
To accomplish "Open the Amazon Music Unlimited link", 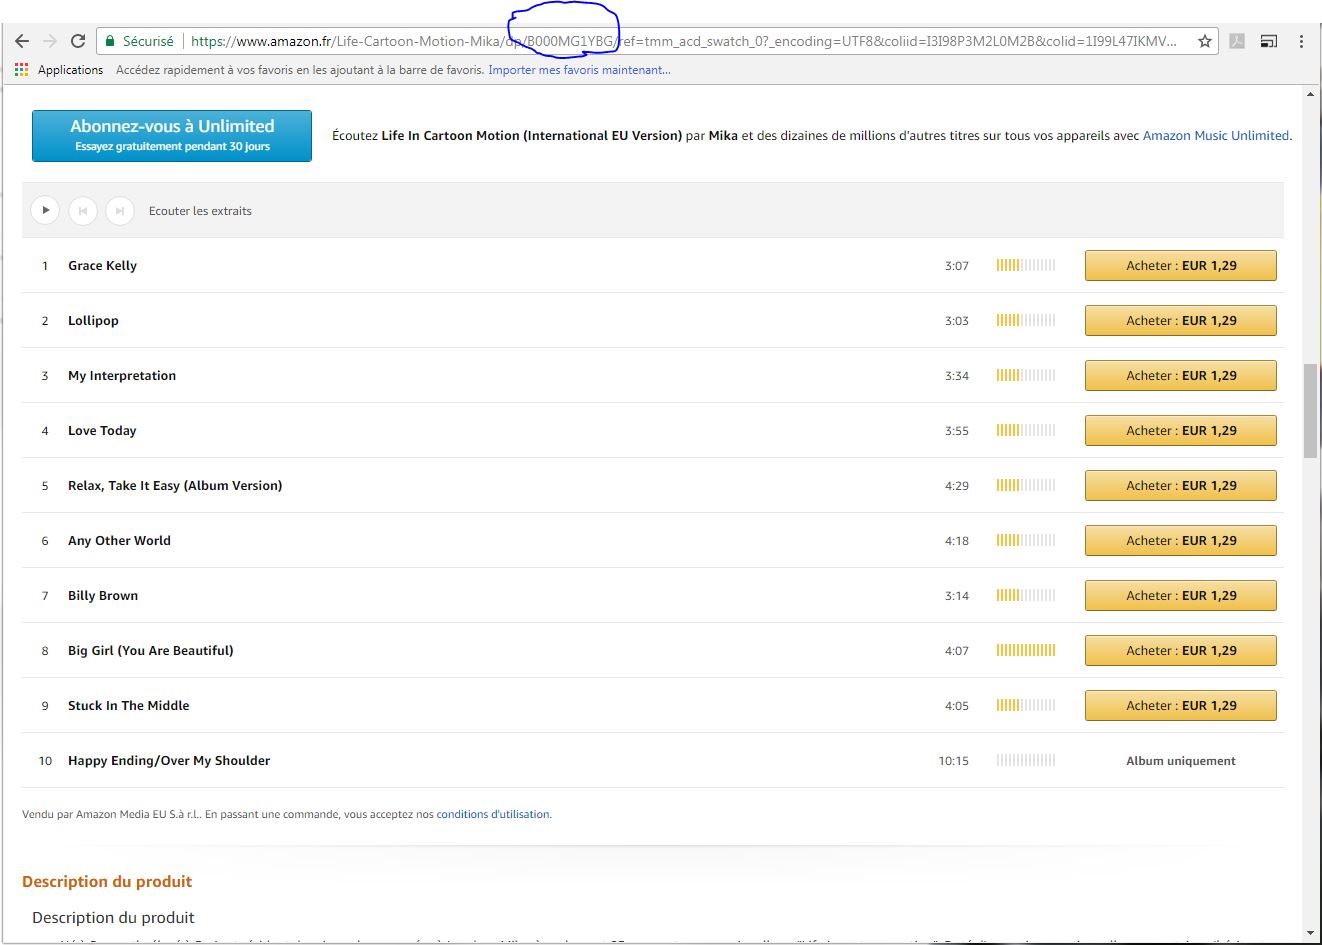I will point(1215,136).
